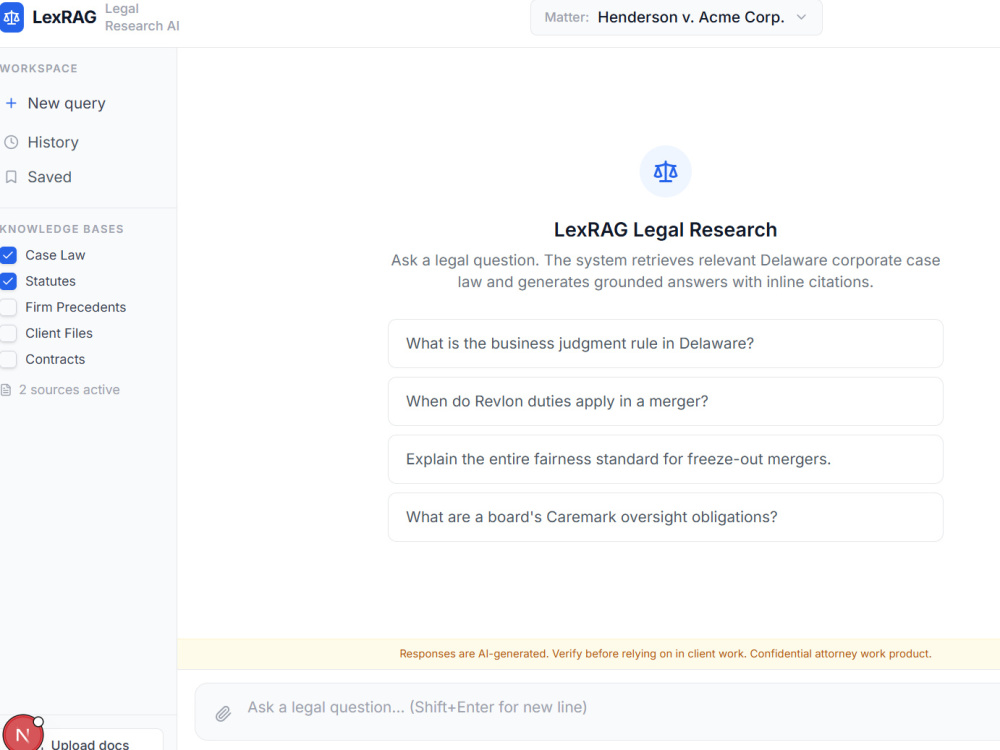1000x750 pixels.
Task: Click the red N user avatar
Action: click(22, 733)
